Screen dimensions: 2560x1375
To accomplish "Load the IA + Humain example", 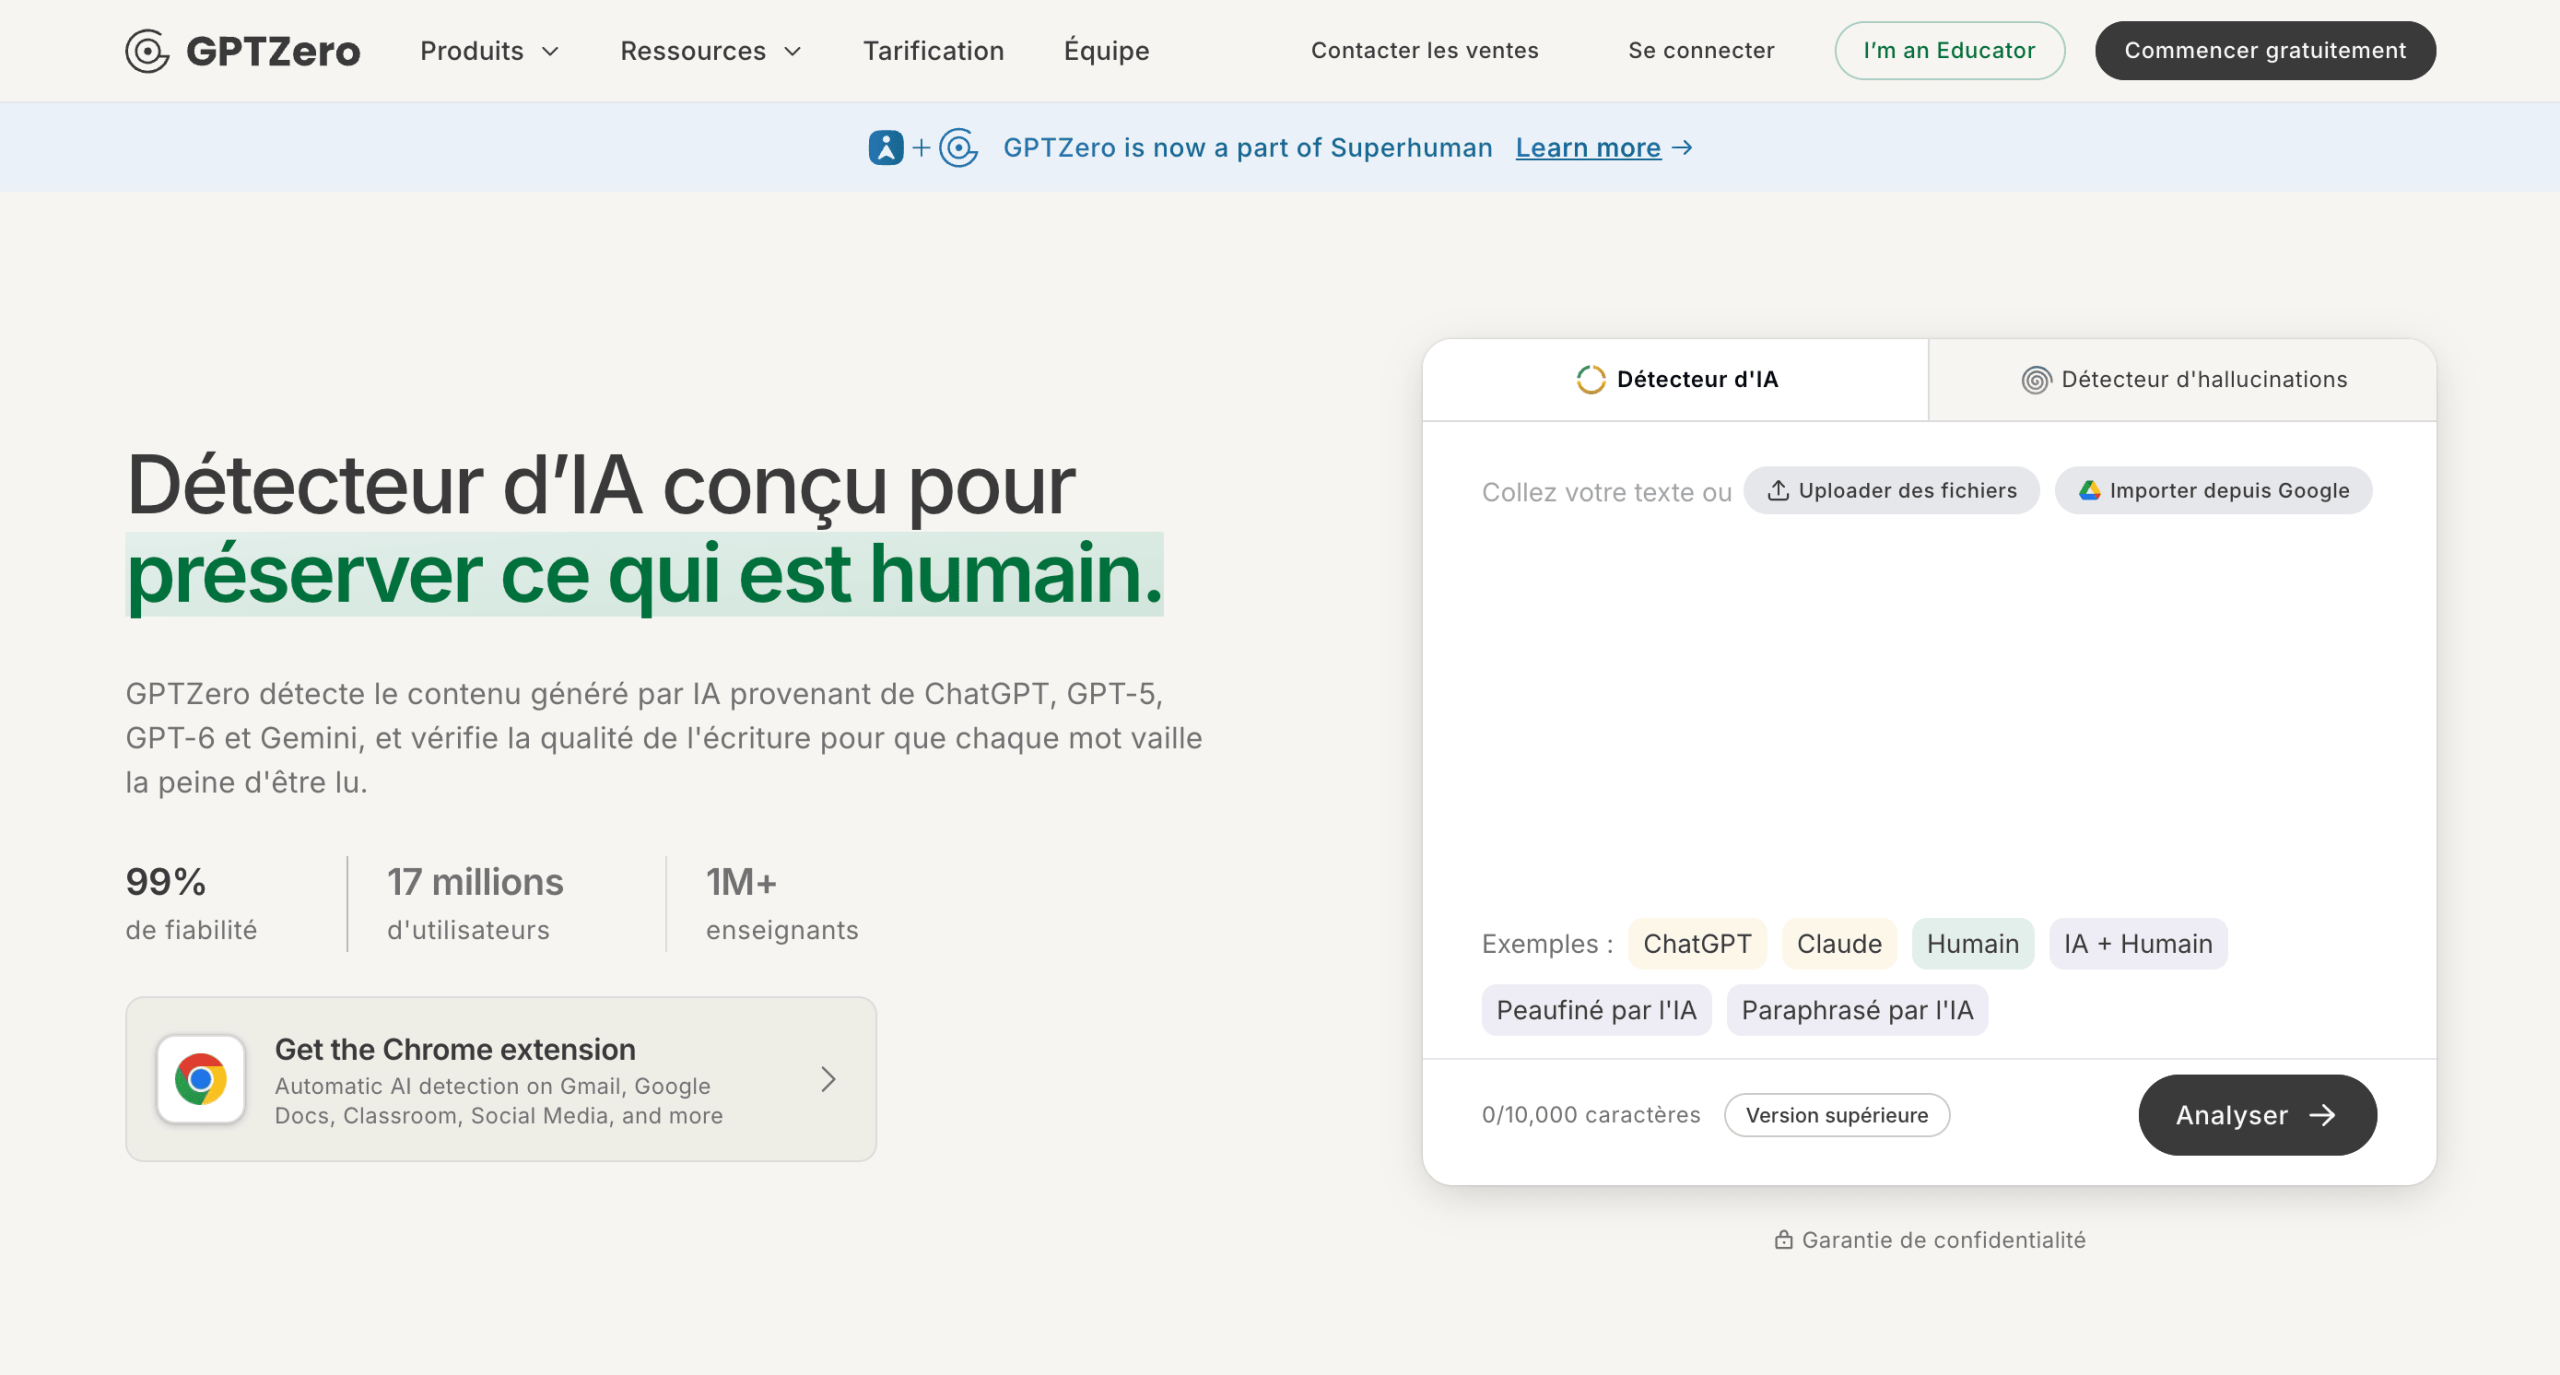I will click(2138, 944).
